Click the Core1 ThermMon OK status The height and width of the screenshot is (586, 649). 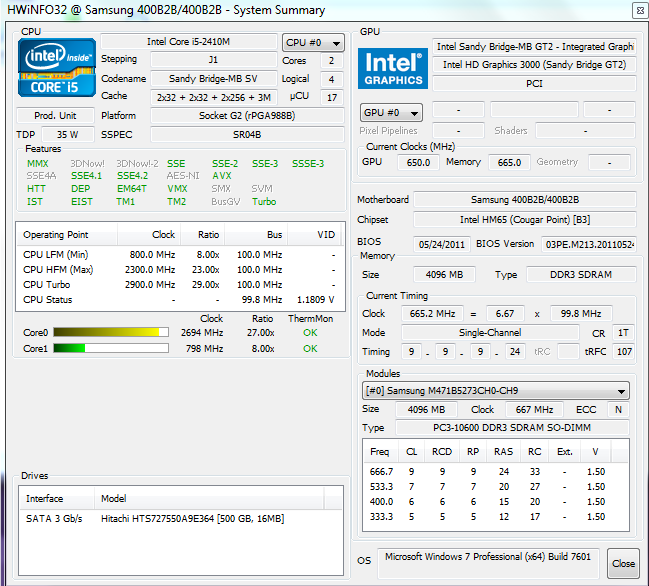click(310, 348)
